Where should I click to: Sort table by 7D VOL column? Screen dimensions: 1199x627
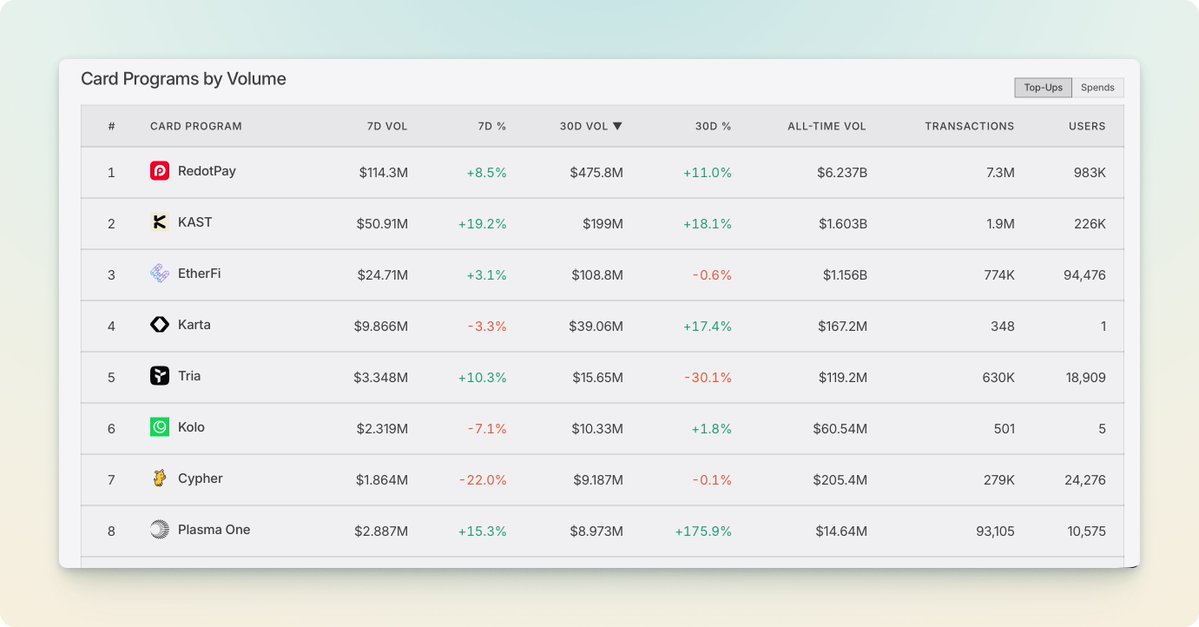[387, 126]
